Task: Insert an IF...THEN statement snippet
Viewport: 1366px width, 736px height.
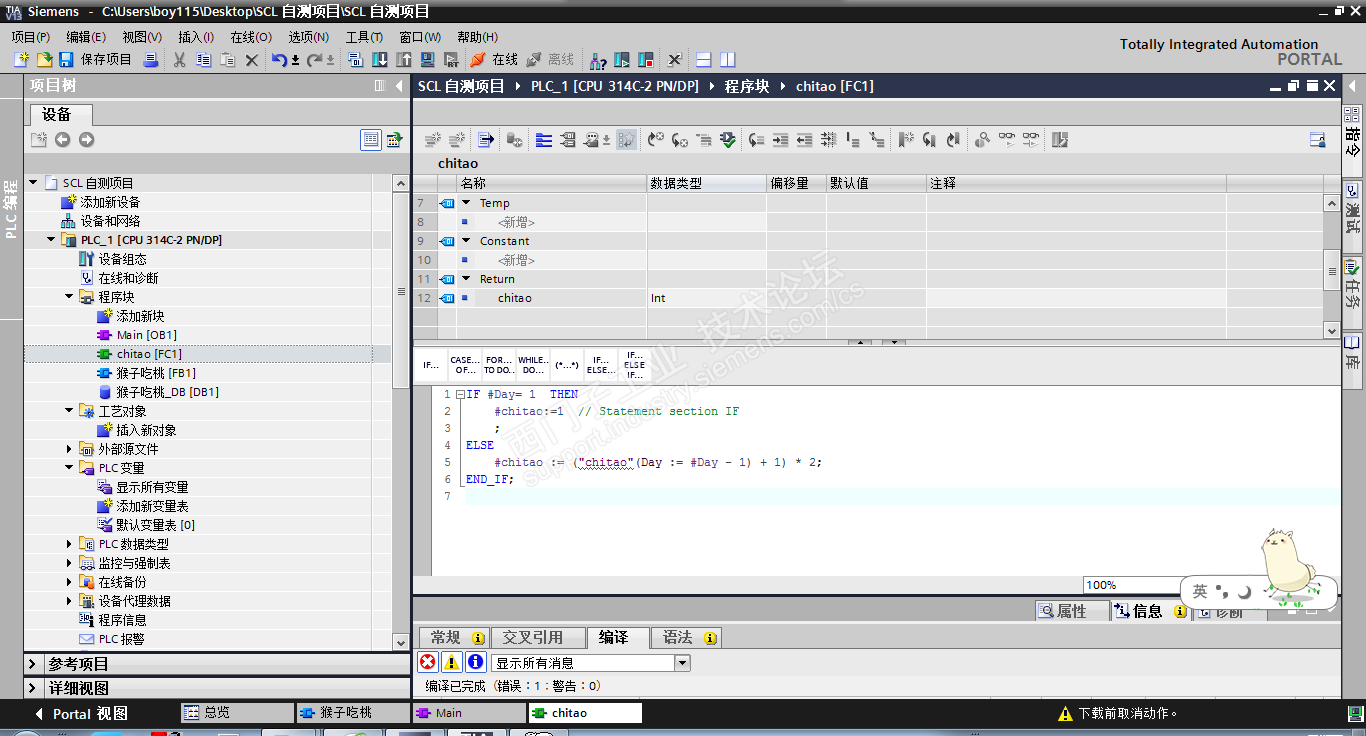Action: pyautogui.click(x=431, y=365)
